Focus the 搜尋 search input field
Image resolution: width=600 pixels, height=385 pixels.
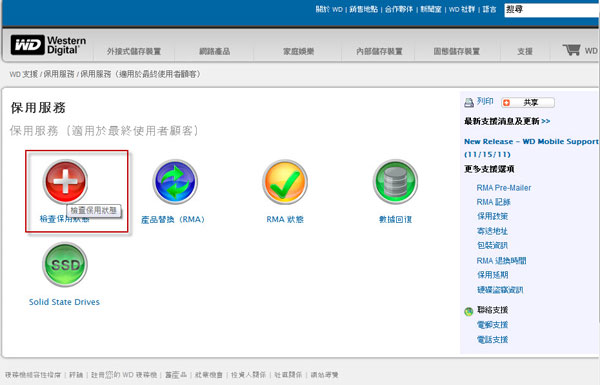pos(552,10)
